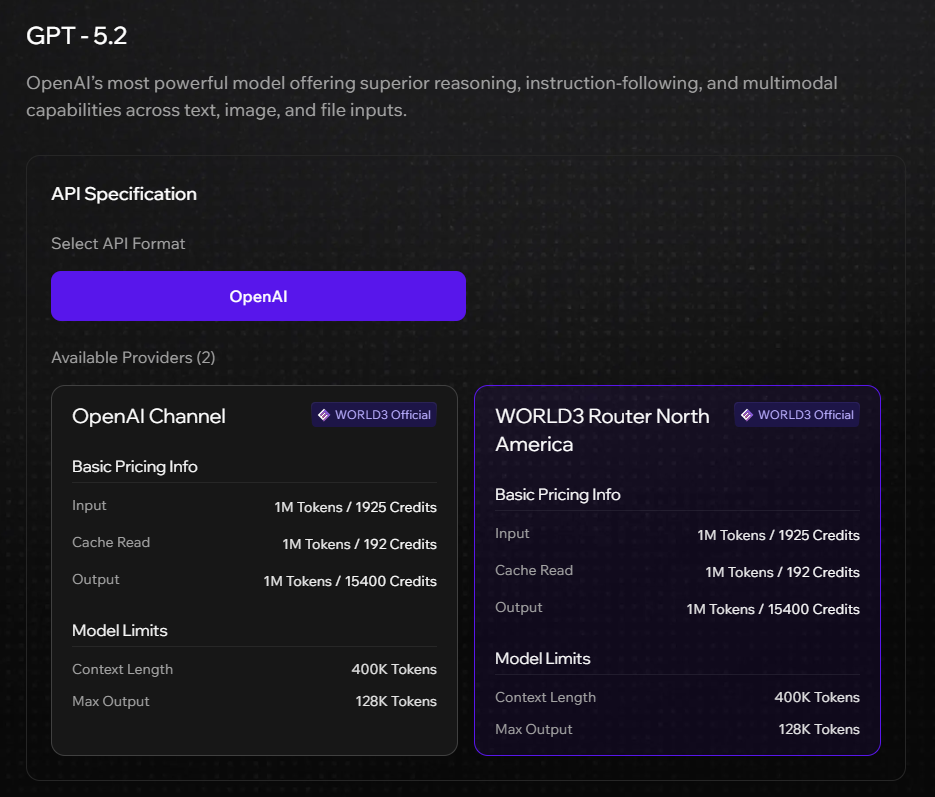Click Input price value in Router North America card
935x797 pixels.
click(778, 535)
